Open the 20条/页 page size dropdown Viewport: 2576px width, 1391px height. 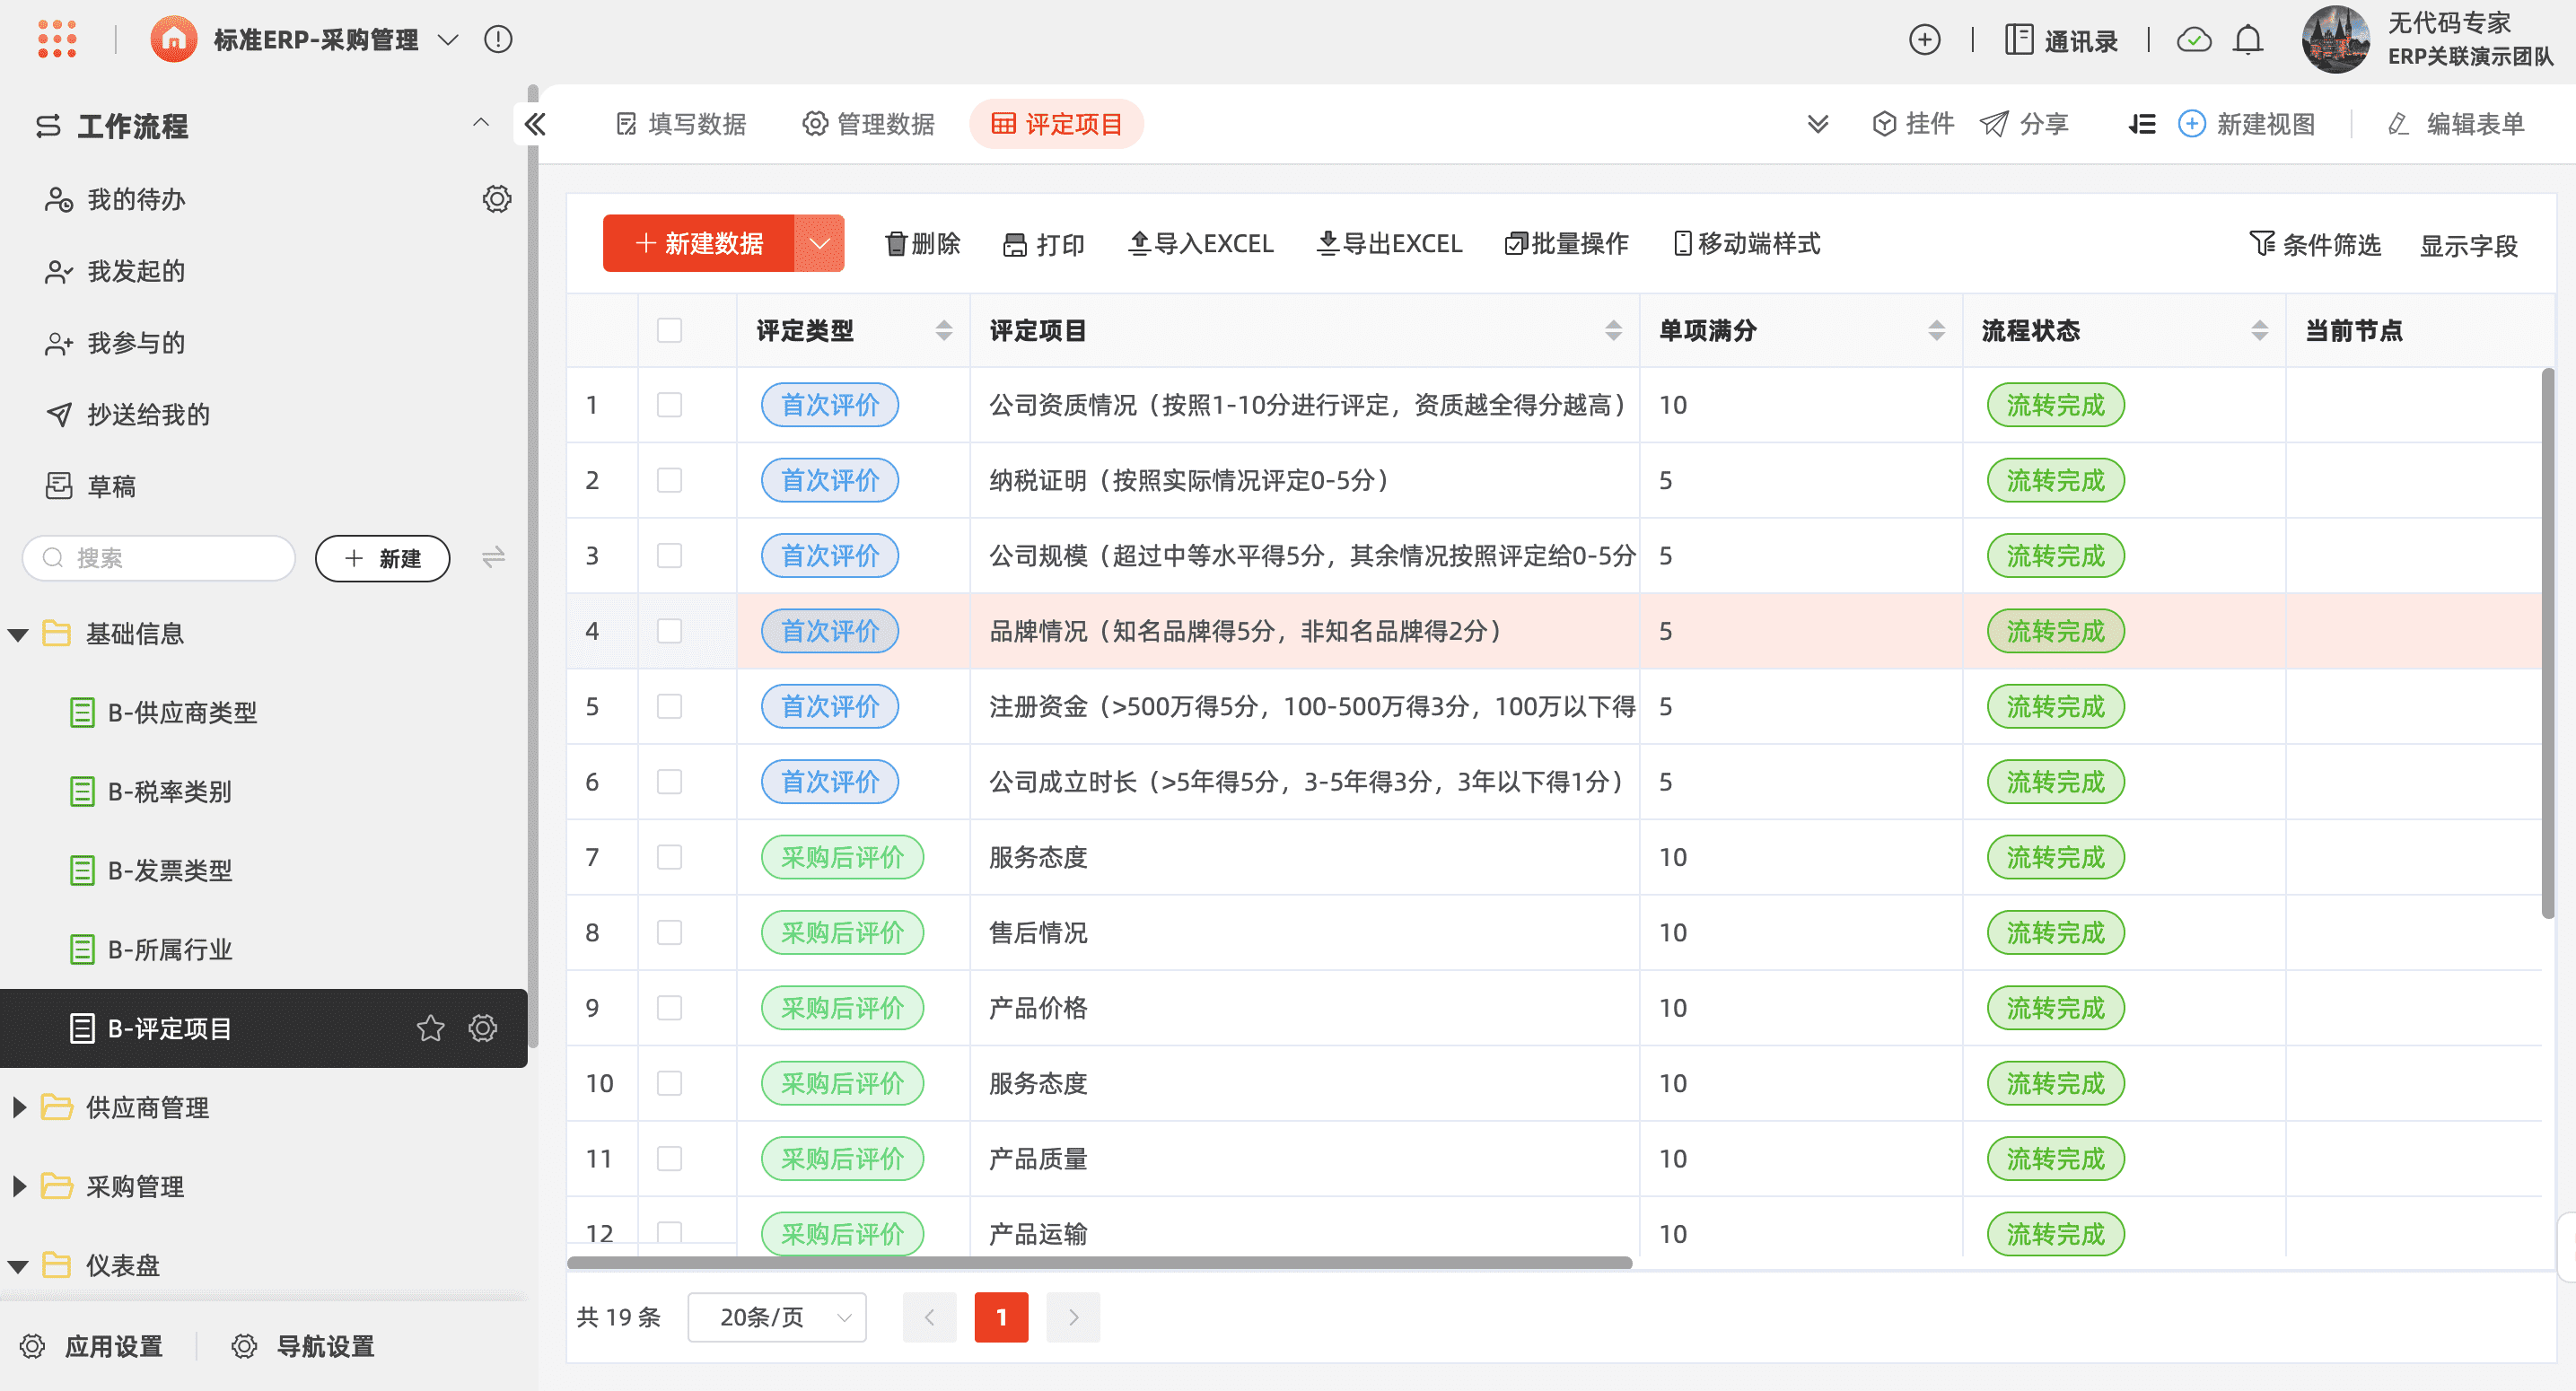click(777, 1317)
